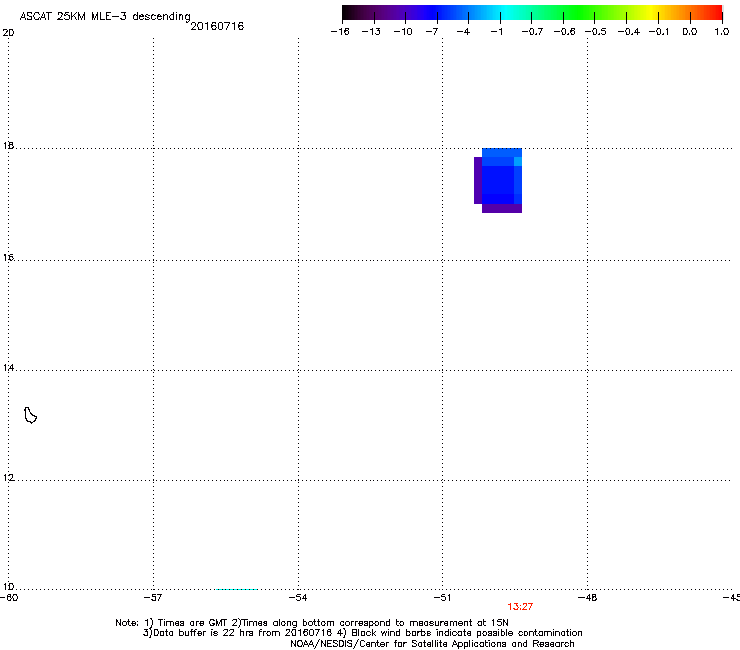Click longitude label -48
The width and height of the screenshot is (740, 650).
point(588,598)
